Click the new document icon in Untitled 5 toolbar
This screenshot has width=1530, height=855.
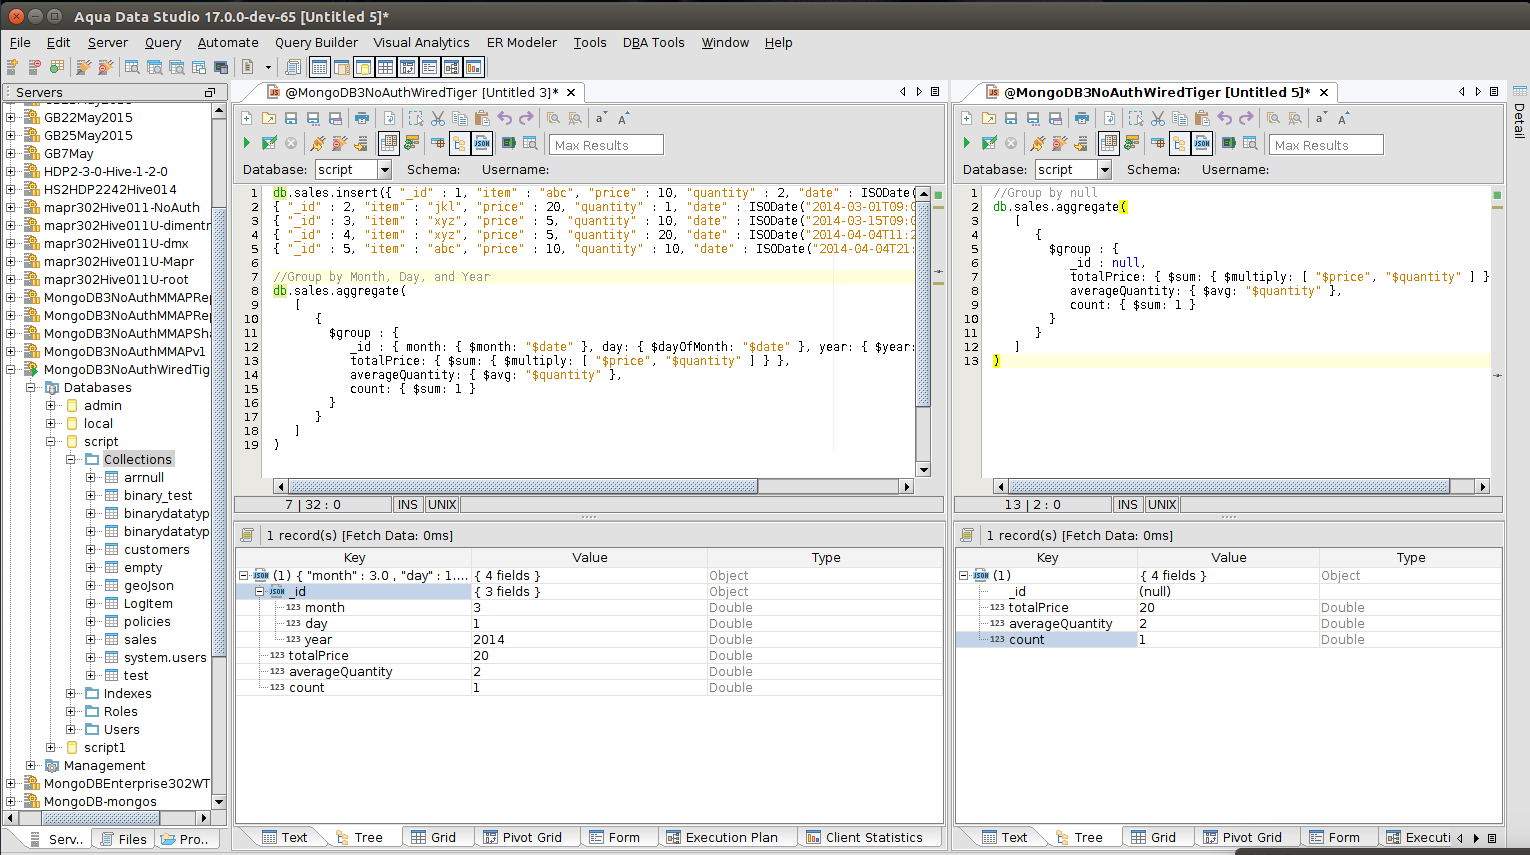pyautogui.click(x=967, y=118)
